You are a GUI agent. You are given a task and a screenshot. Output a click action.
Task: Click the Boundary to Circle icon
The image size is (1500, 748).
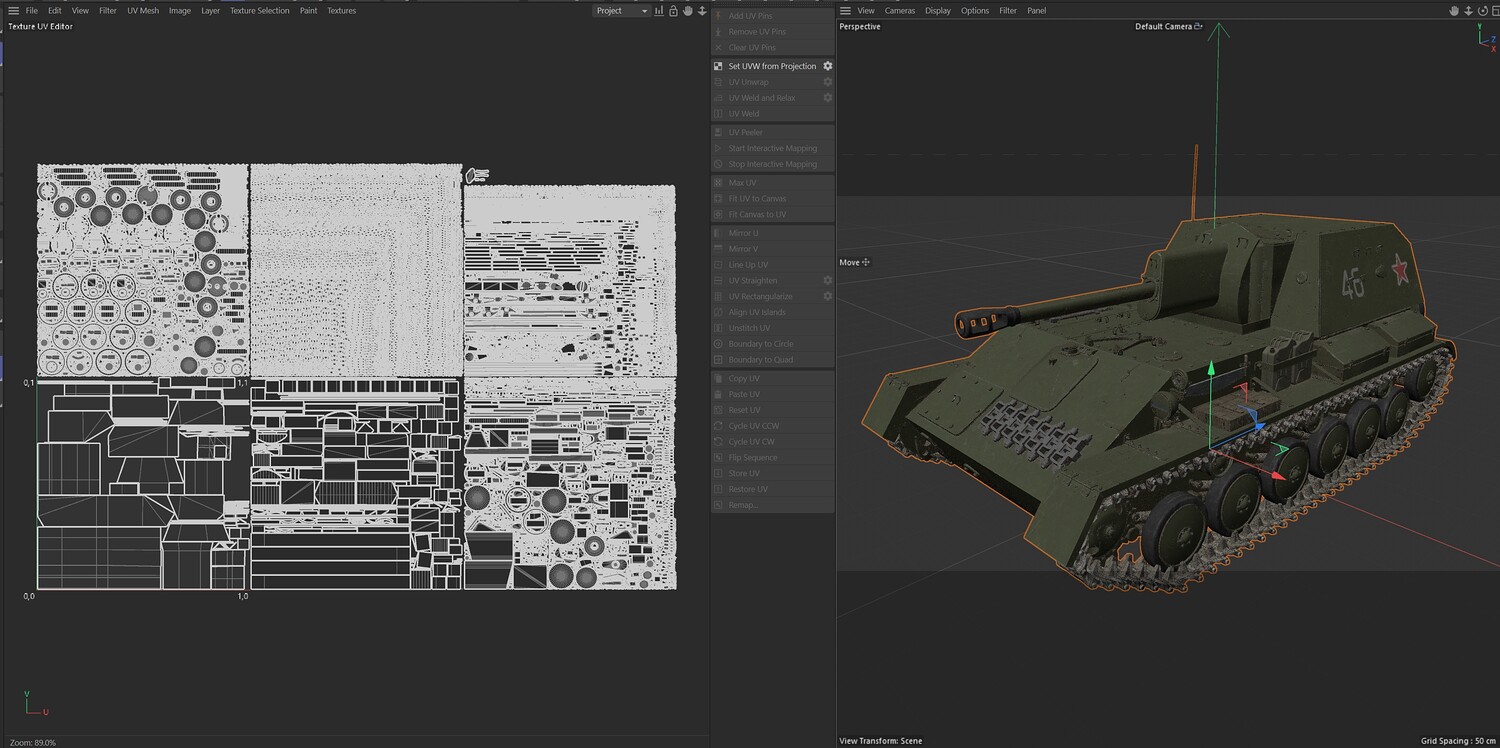[718, 344]
